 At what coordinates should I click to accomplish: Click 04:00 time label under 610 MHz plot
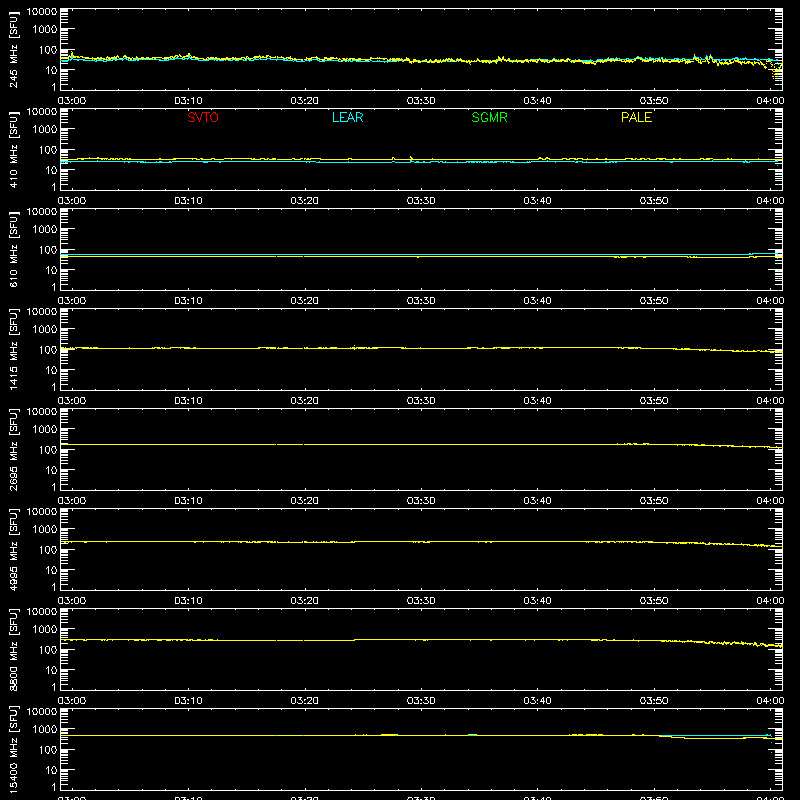(x=770, y=301)
